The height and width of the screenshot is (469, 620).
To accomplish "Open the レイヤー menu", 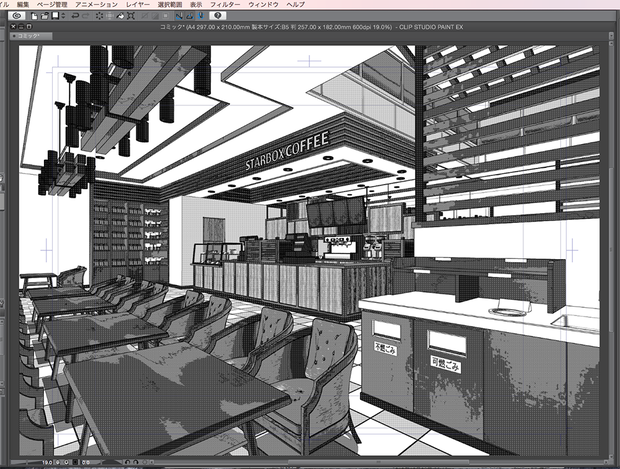I will (x=138, y=5).
